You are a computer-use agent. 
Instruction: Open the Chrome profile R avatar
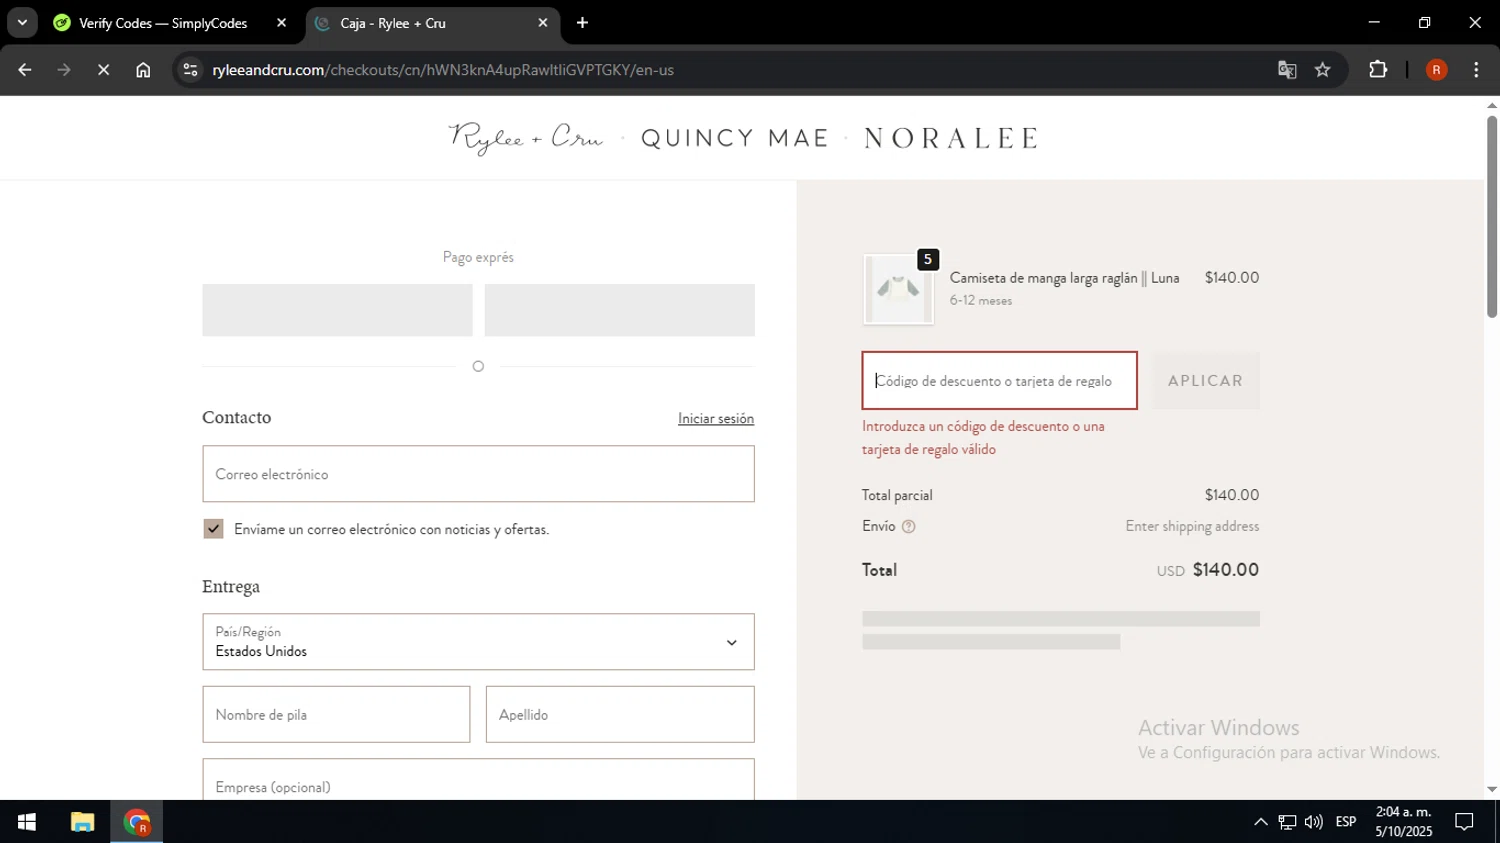(x=1436, y=70)
